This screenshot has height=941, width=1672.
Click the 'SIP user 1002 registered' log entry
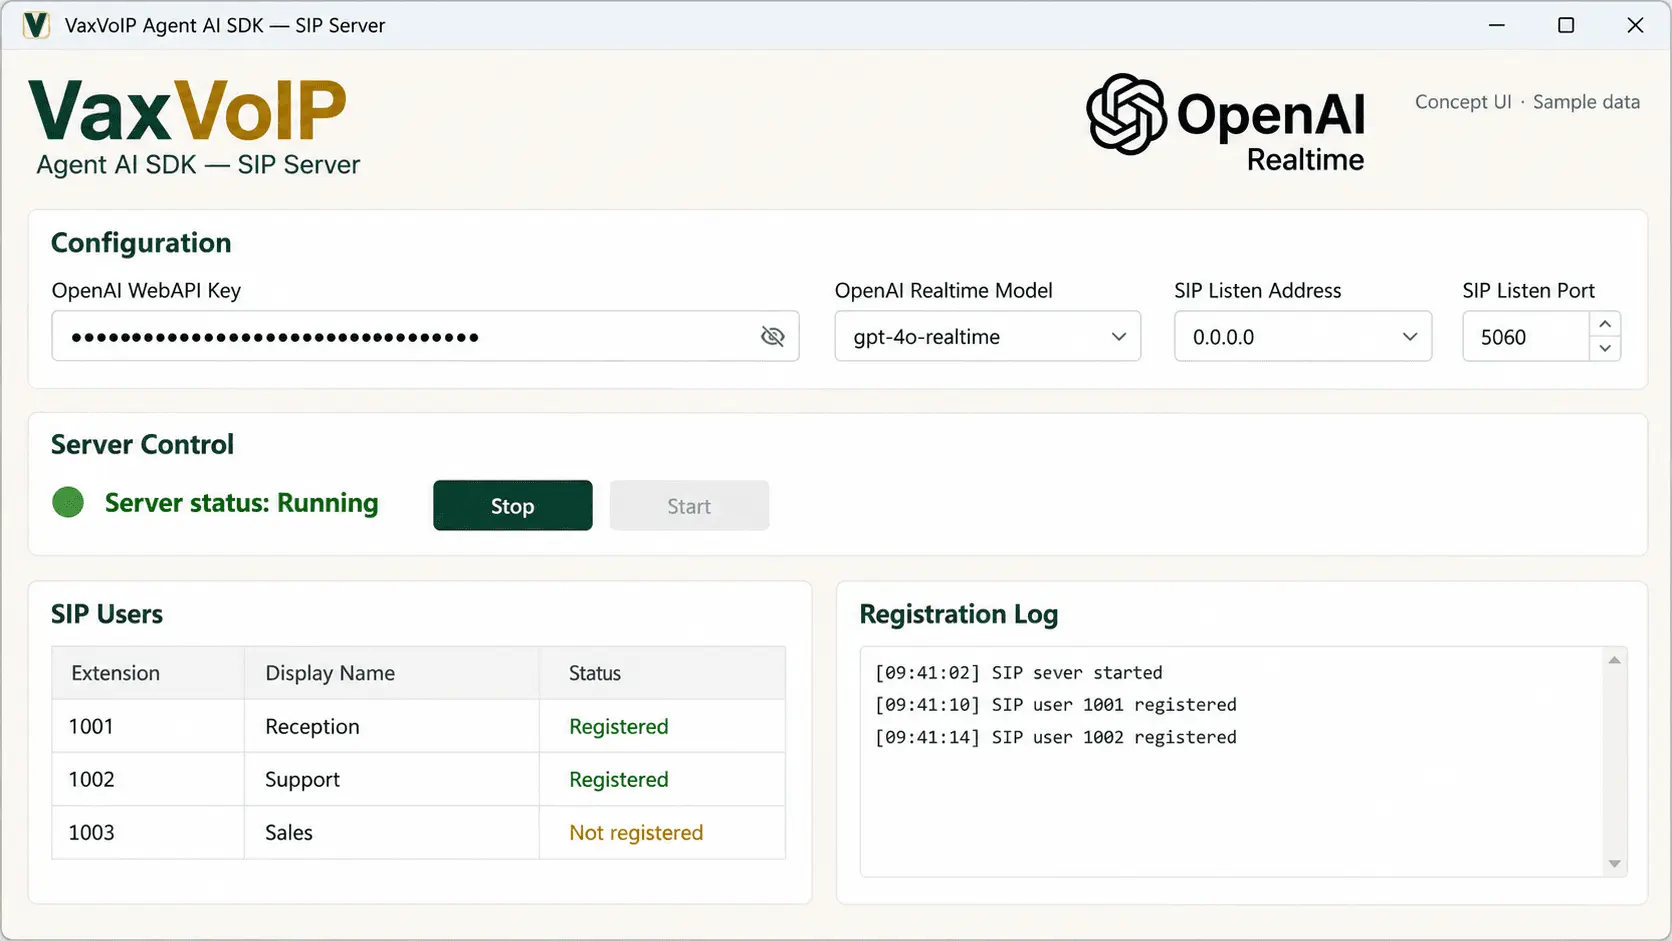pos(1055,736)
